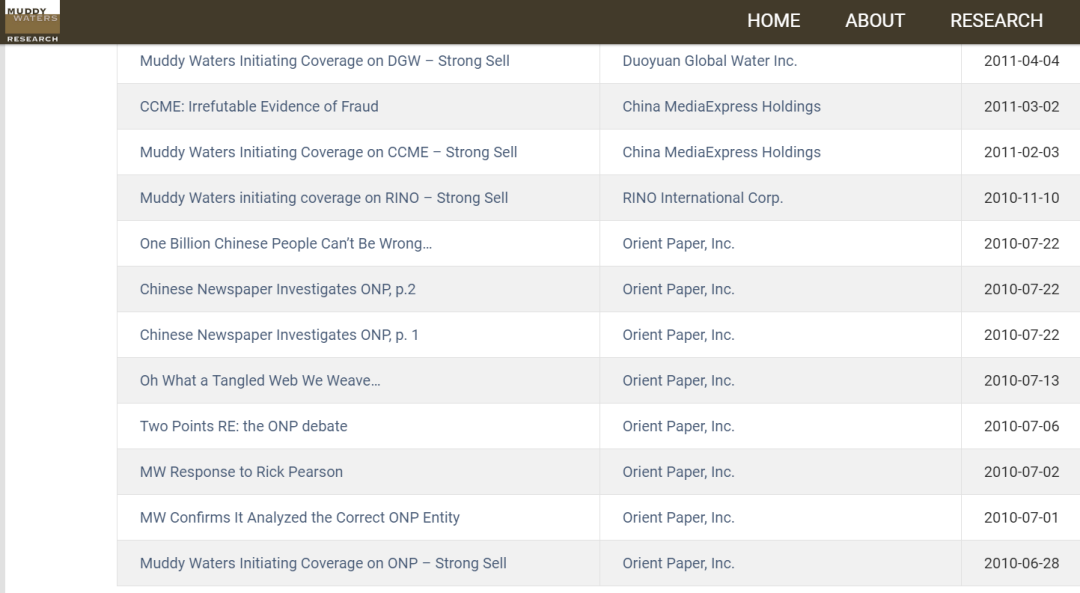Select Orient Paper, Inc. in Rick Pearson row

(x=678, y=472)
